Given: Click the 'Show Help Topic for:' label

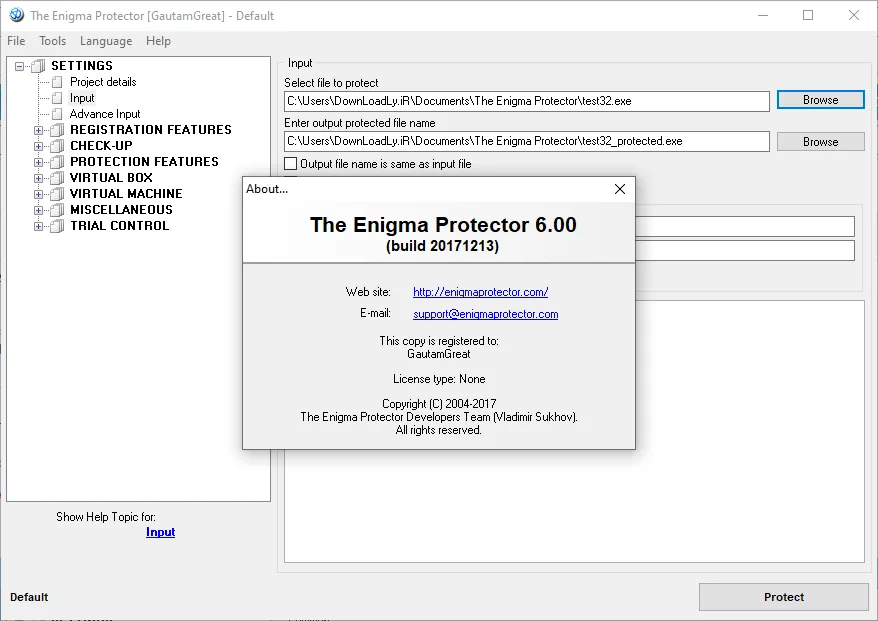Looking at the screenshot, I should (106, 517).
